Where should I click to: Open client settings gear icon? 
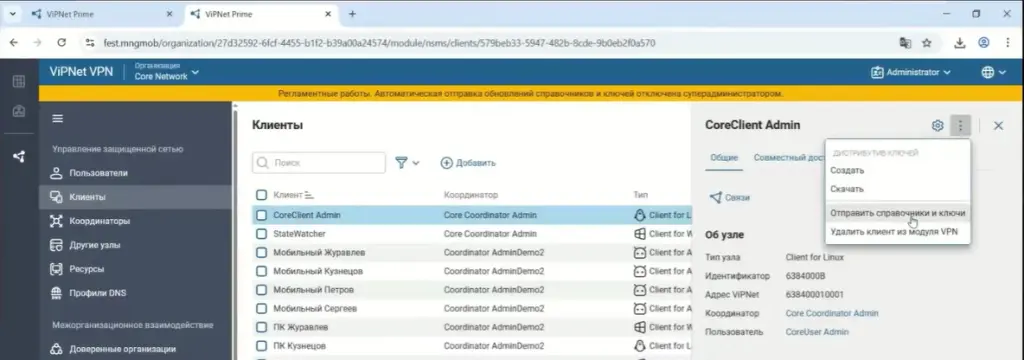(937, 125)
